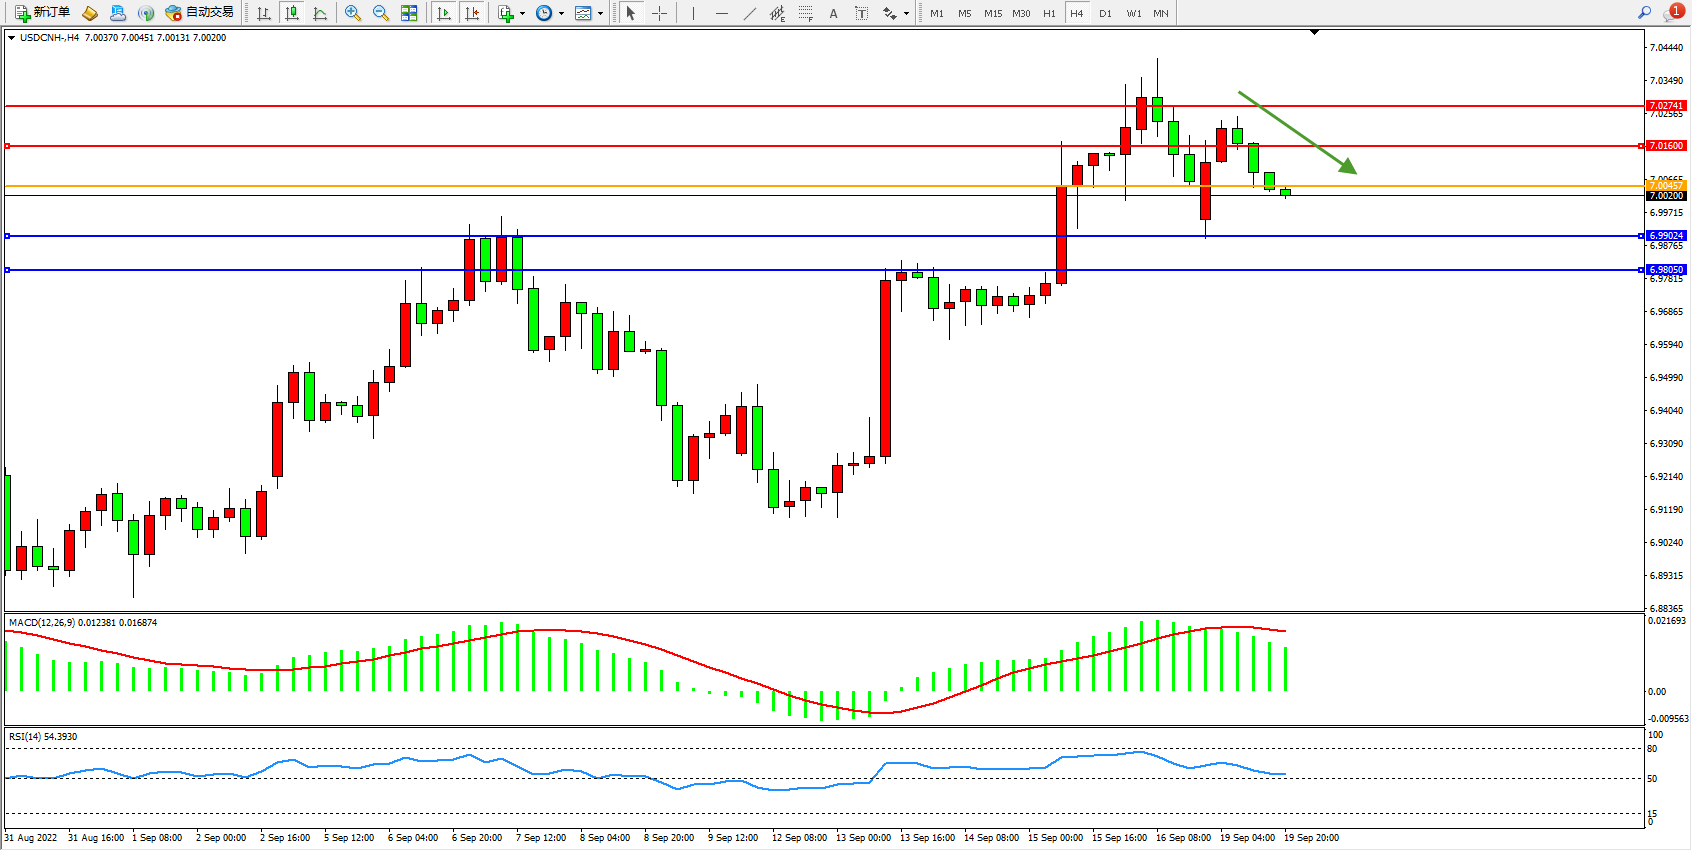Image resolution: width=1692 pixels, height=851 pixels.
Task: Open the indicators list dropdown
Action: (511, 13)
